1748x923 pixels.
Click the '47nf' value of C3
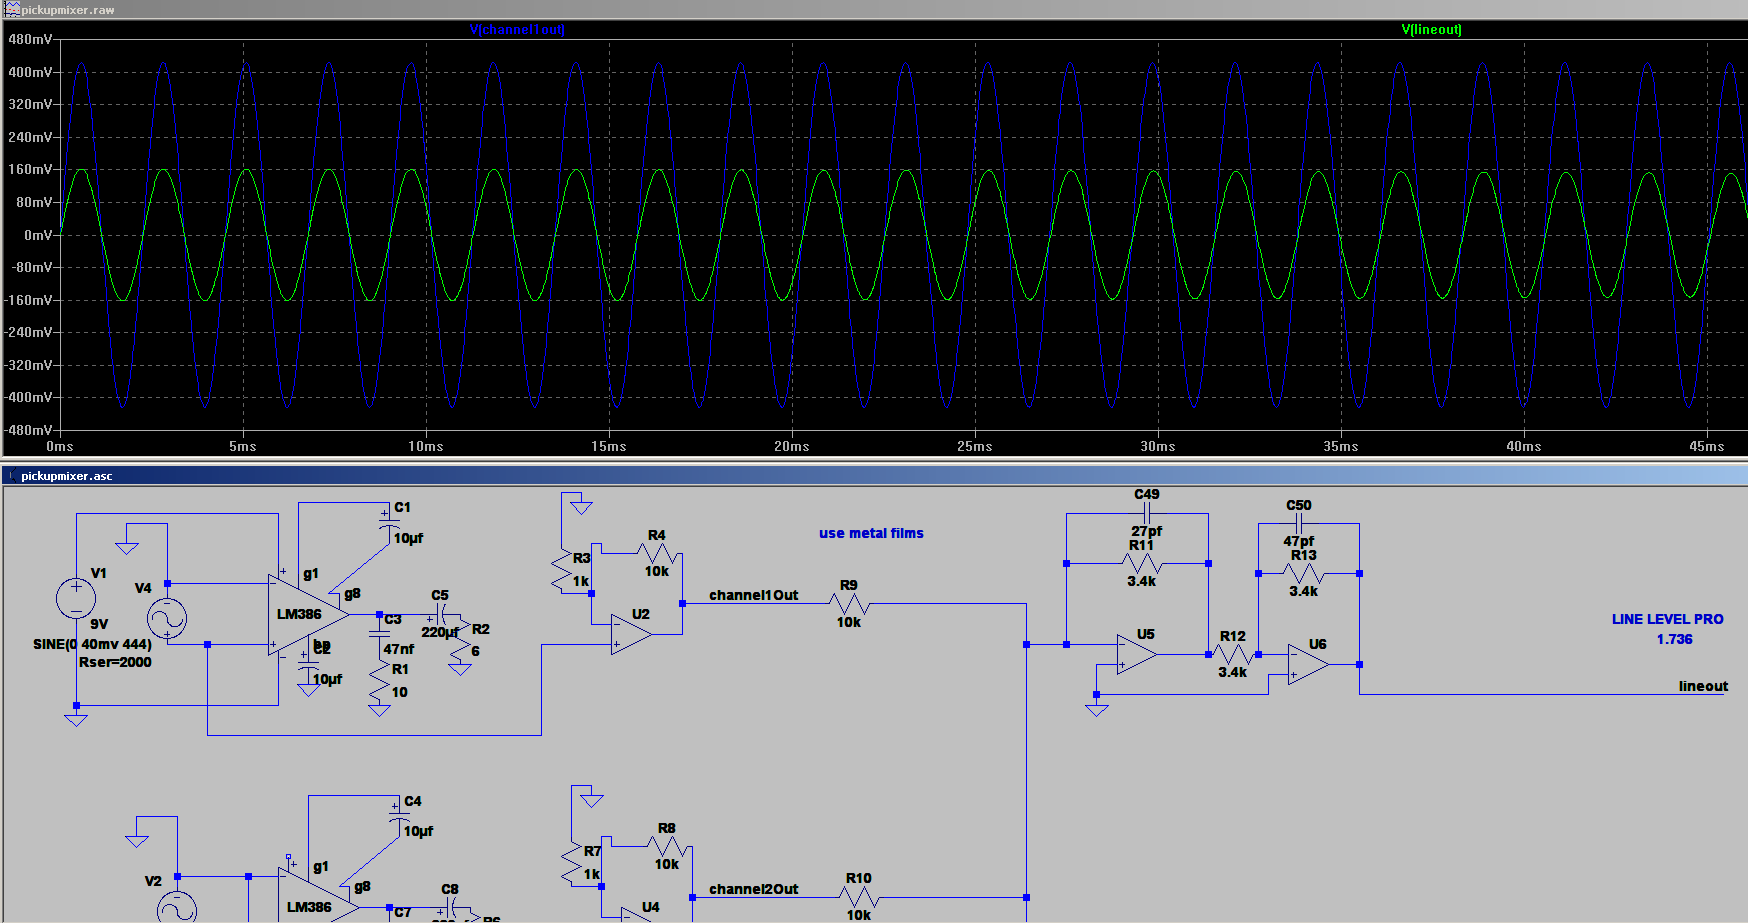point(399,649)
